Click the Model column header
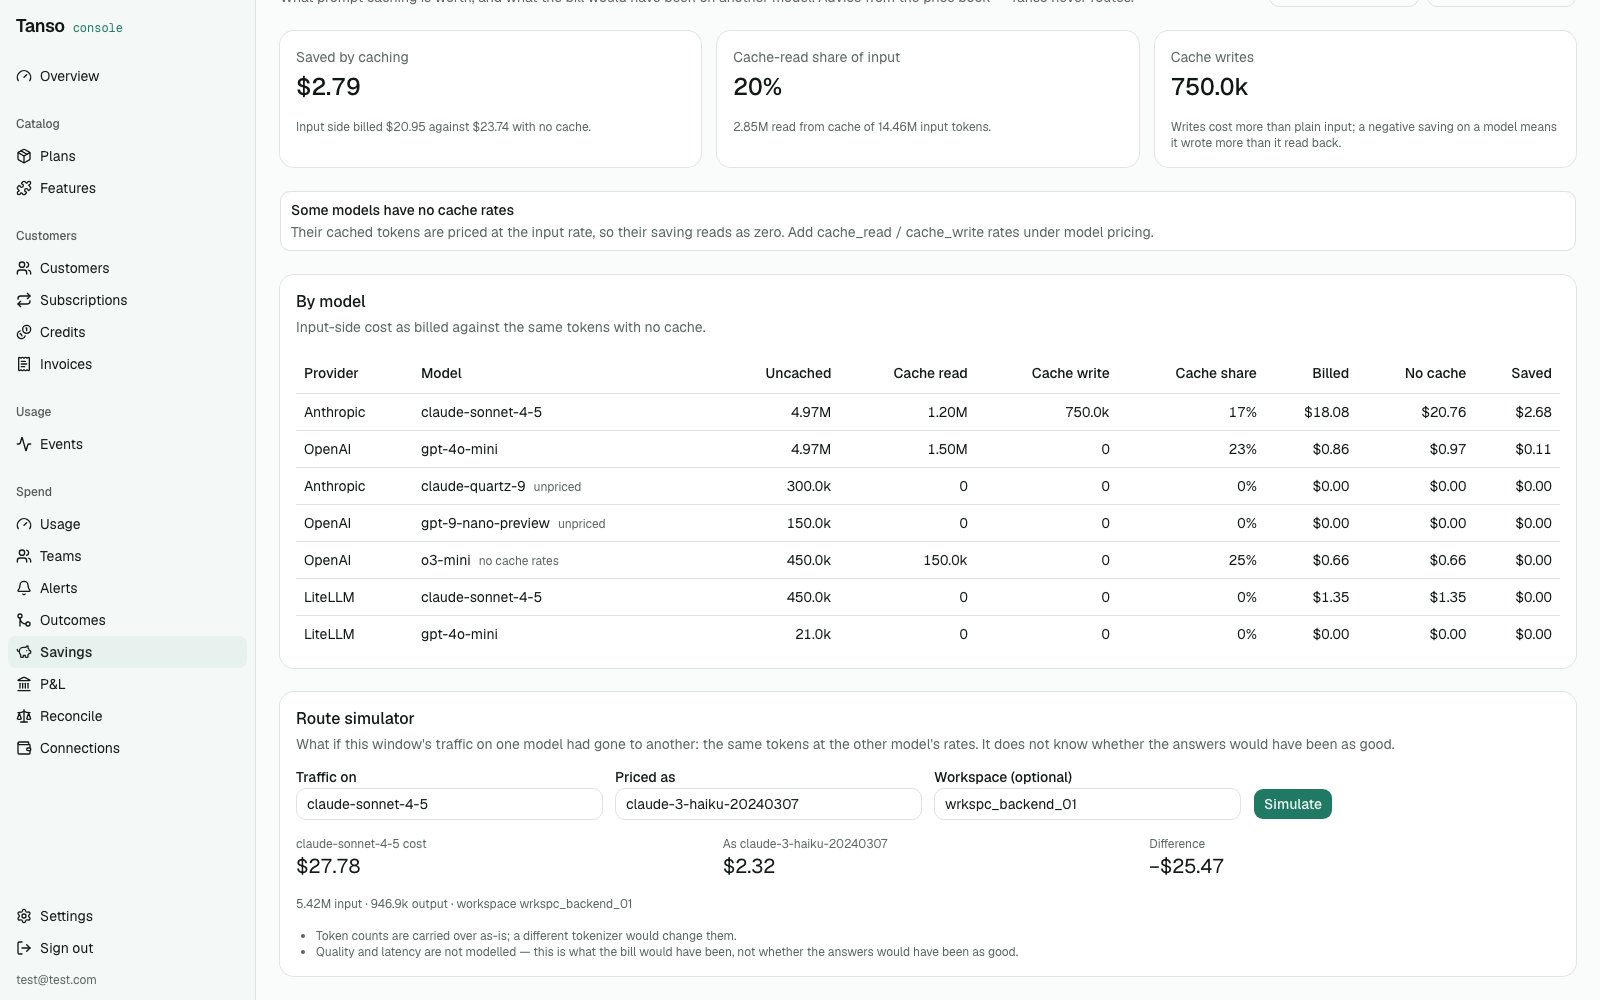1600x1000 pixels. 441,373
